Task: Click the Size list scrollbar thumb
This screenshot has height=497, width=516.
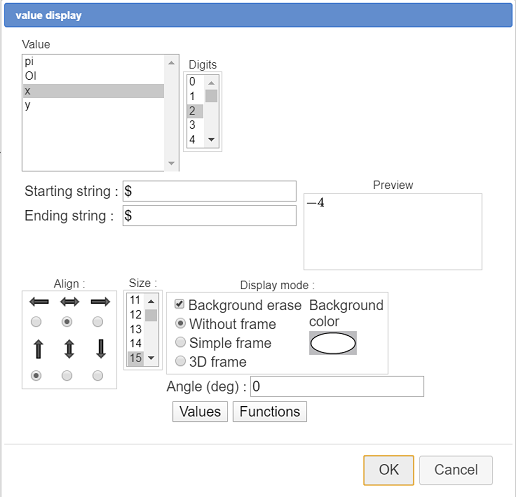Action: [151, 315]
